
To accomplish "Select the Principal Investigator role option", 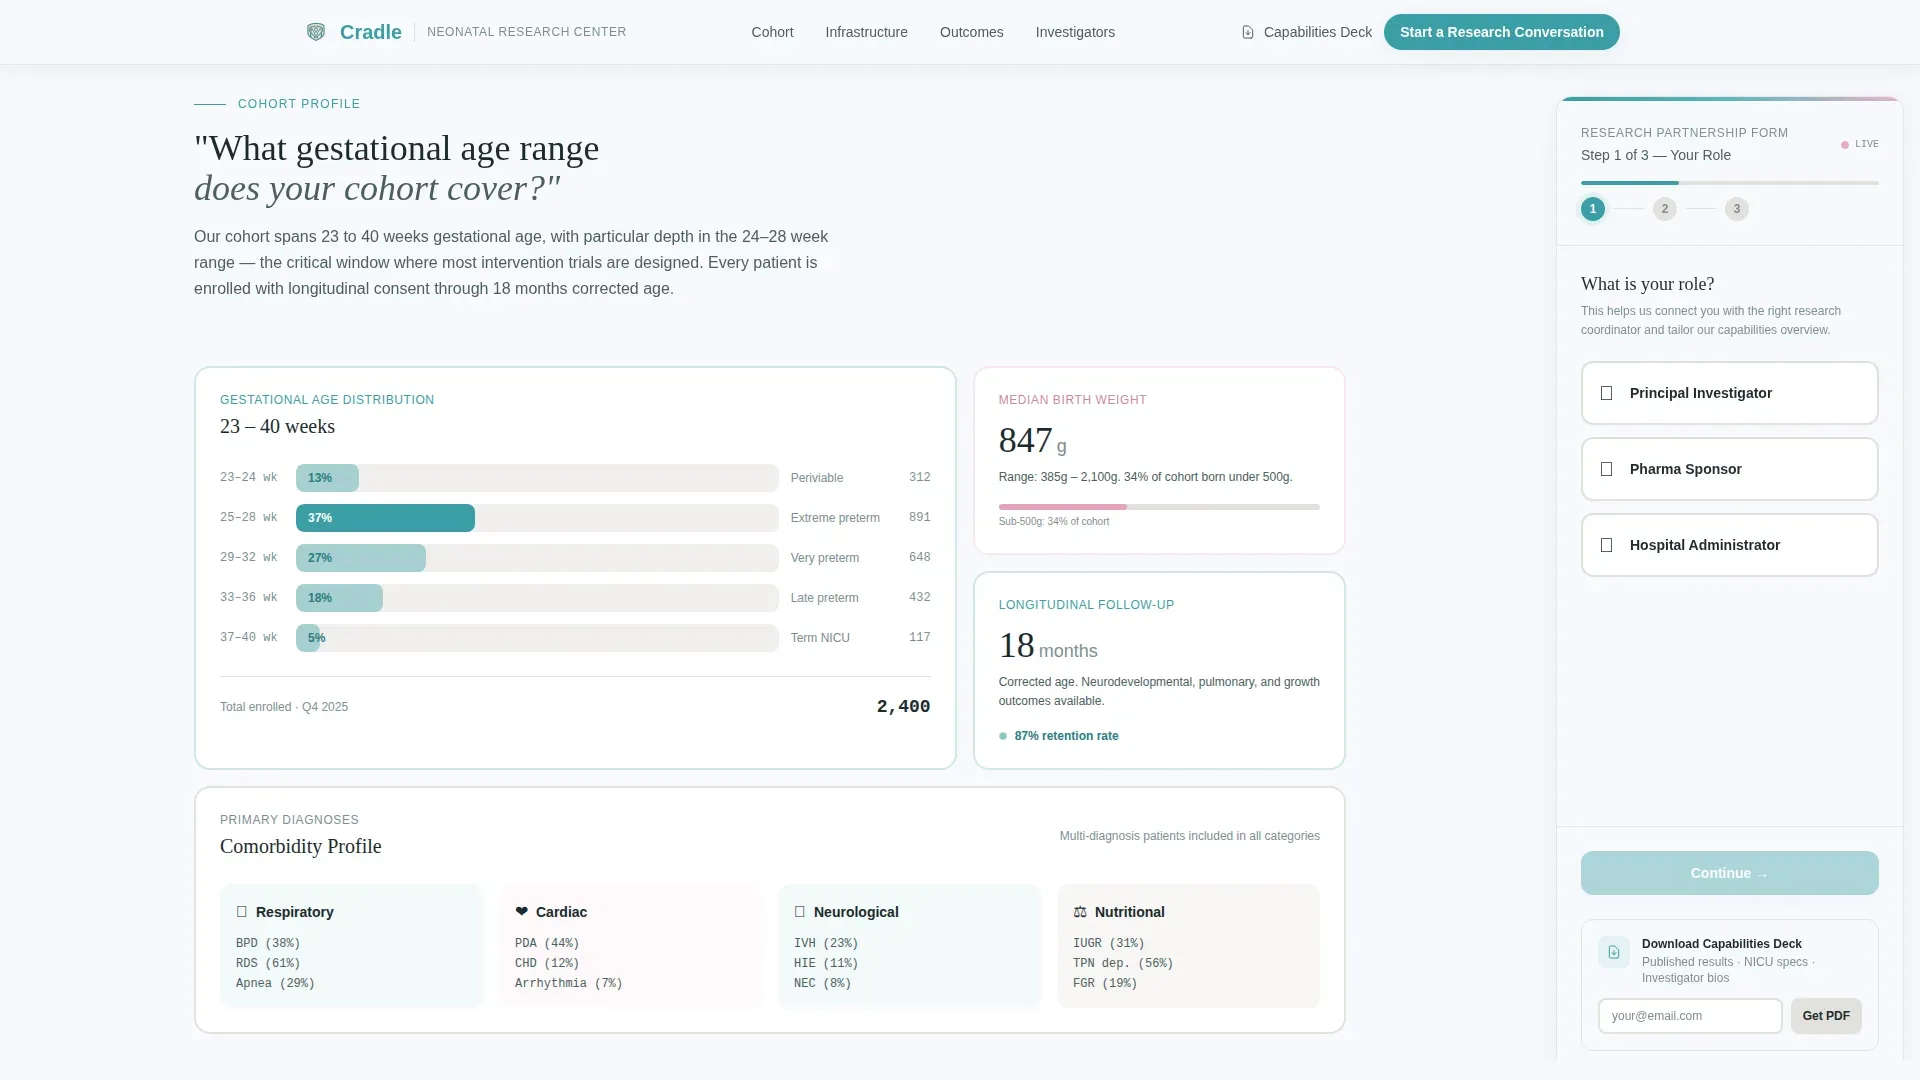I will (x=1729, y=393).
